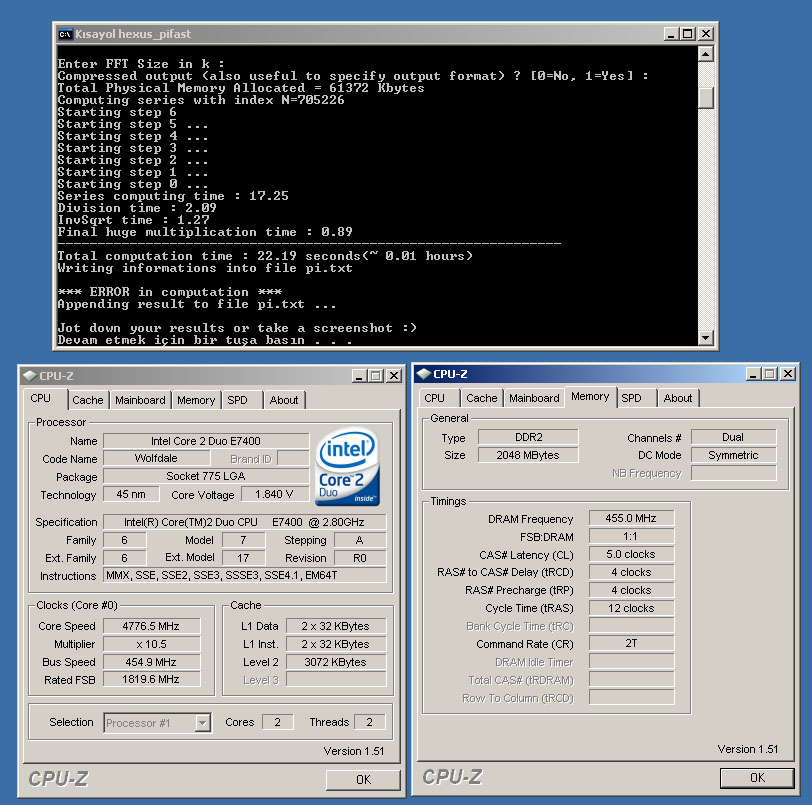Click the Total computation time line in console
Viewport: 812px width, 805px height.
point(265,256)
